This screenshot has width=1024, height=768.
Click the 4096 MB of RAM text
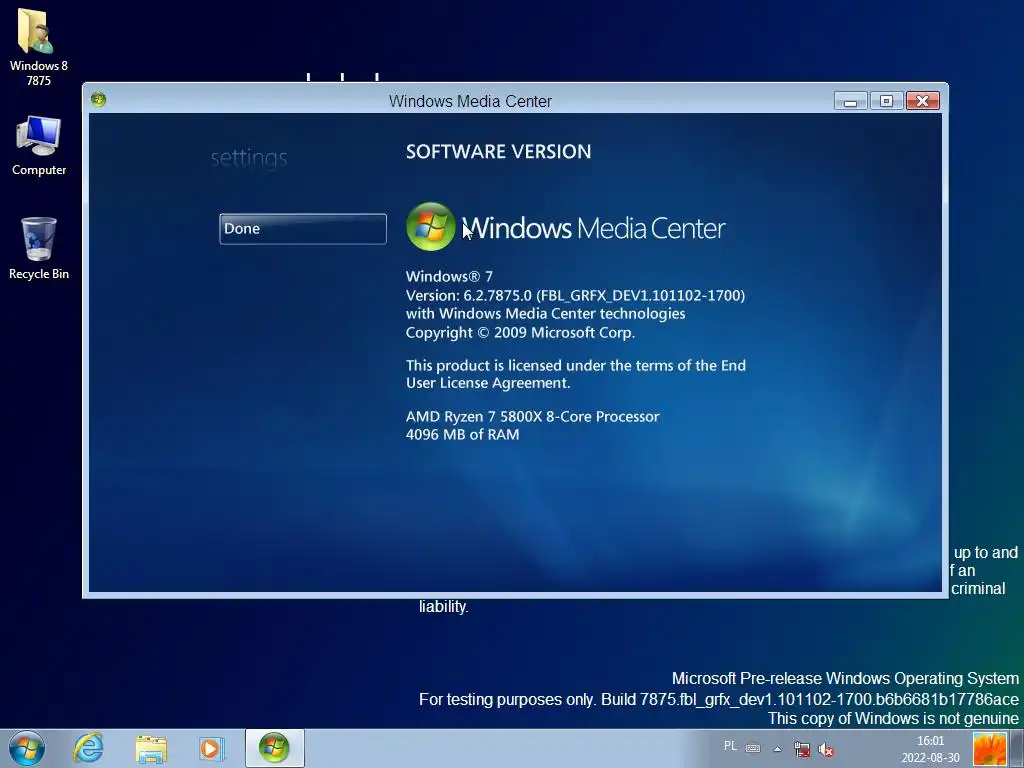pyautogui.click(x=462, y=434)
